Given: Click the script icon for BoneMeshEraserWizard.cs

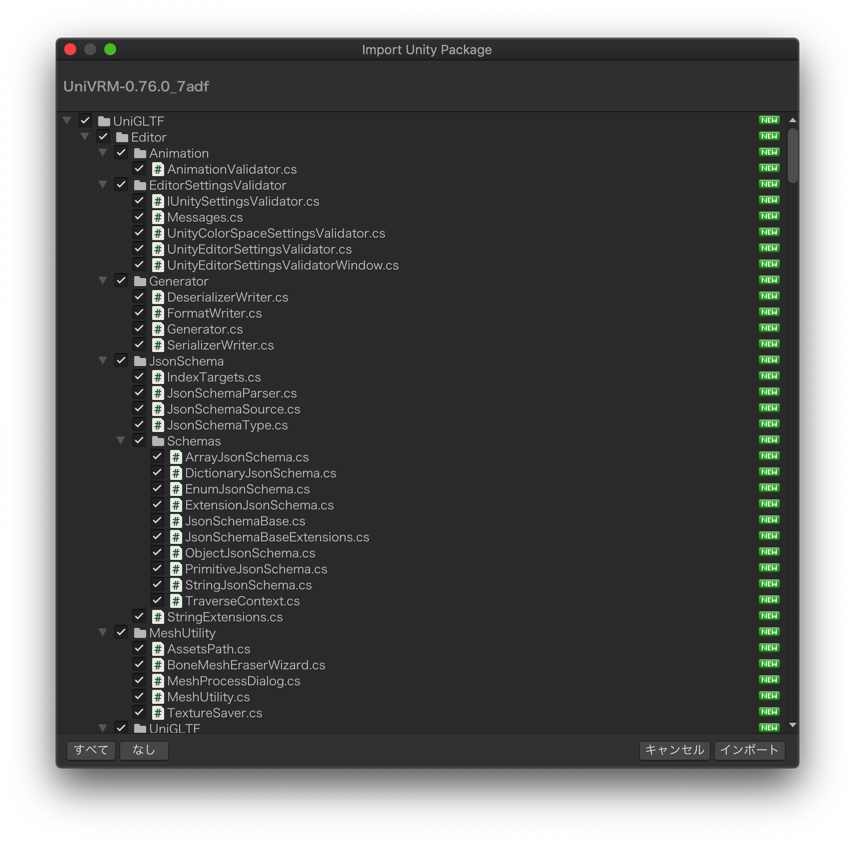Looking at the screenshot, I should (x=158, y=665).
